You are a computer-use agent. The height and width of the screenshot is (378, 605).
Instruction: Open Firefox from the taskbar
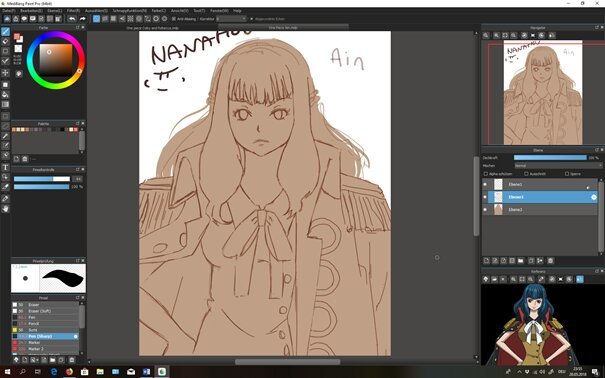pos(69,372)
